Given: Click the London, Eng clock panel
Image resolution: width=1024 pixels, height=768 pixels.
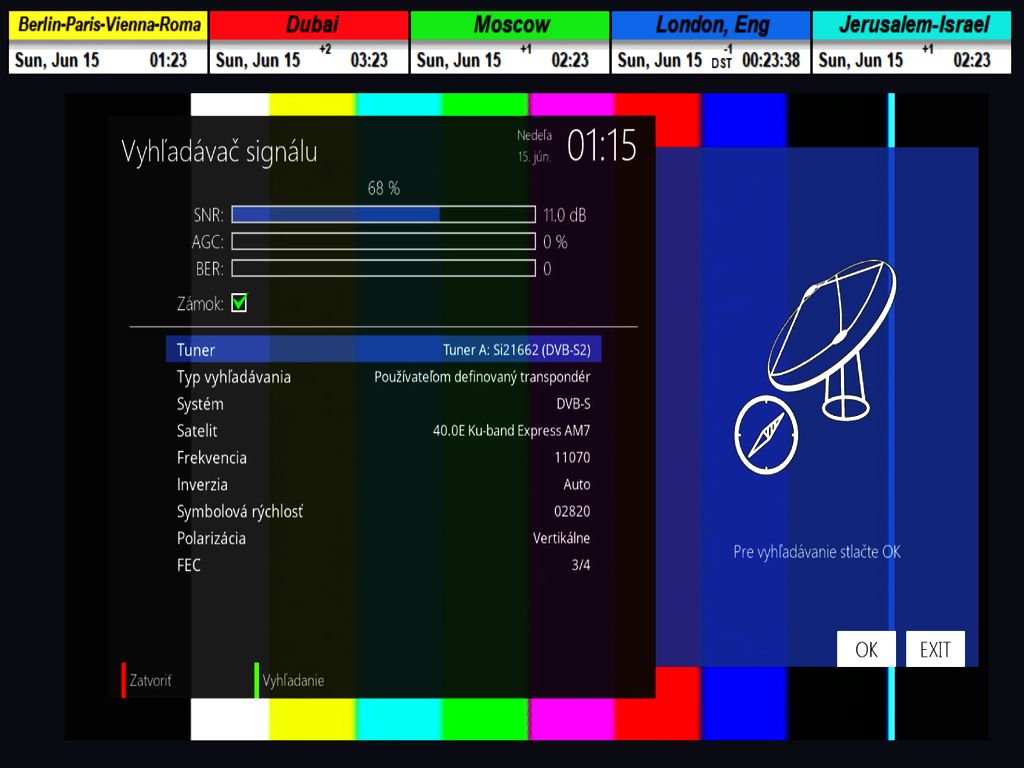Looking at the screenshot, I should (710, 42).
